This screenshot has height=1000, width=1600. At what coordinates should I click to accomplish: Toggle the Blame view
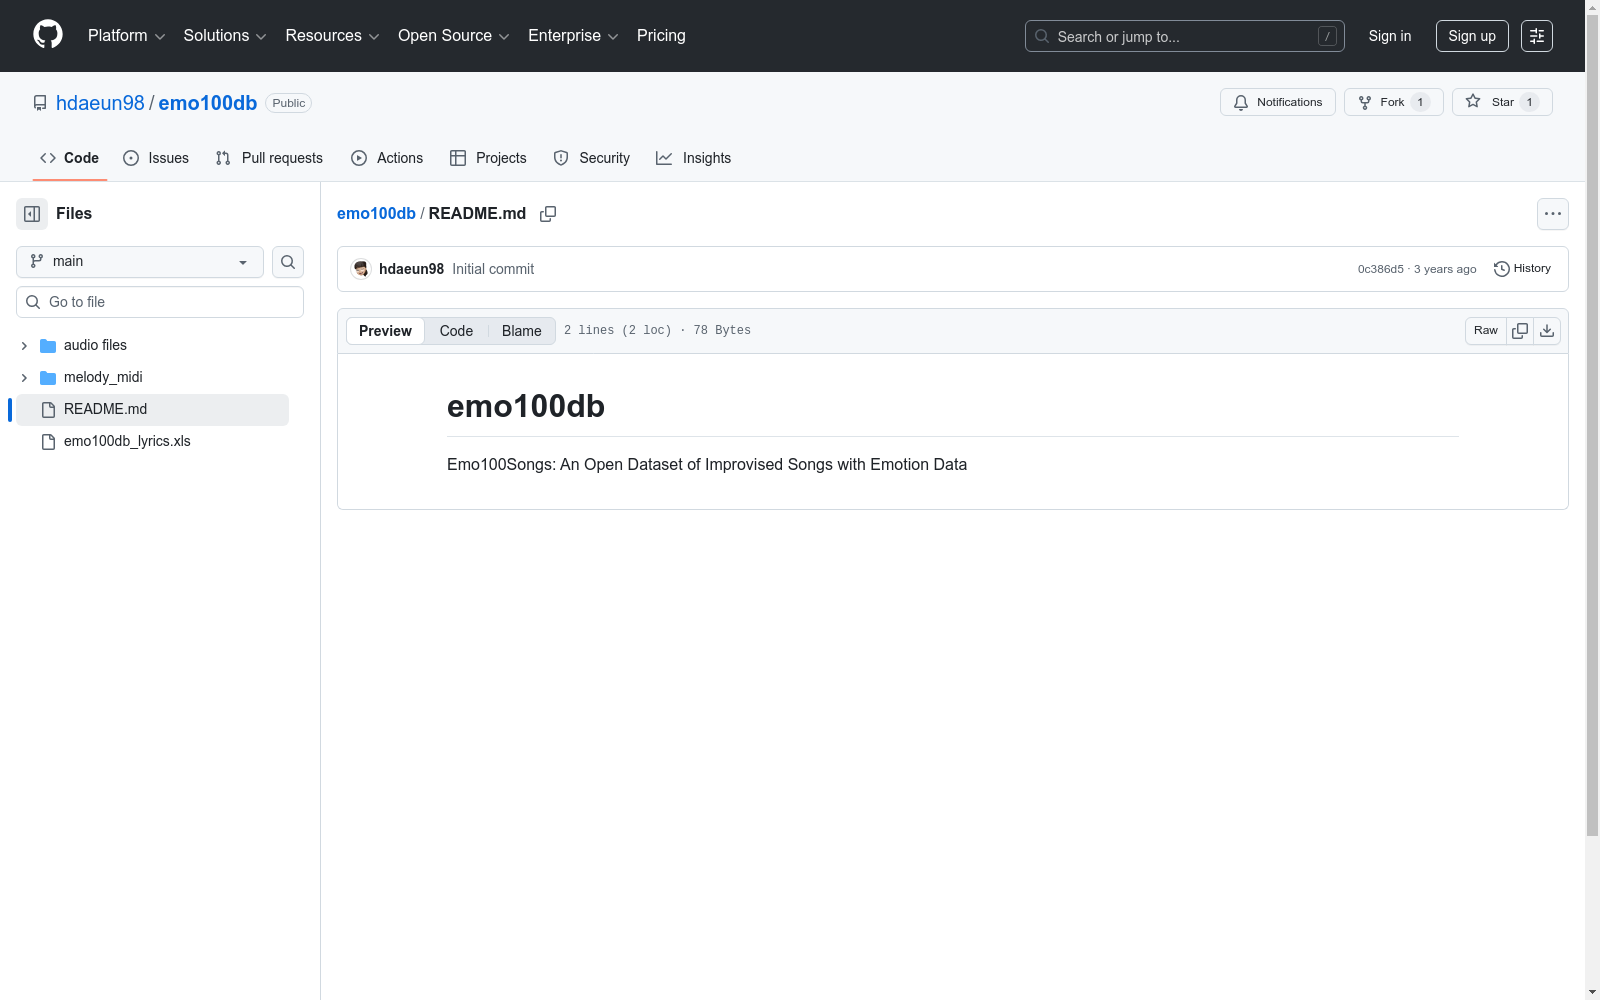pyautogui.click(x=521, y=331)
